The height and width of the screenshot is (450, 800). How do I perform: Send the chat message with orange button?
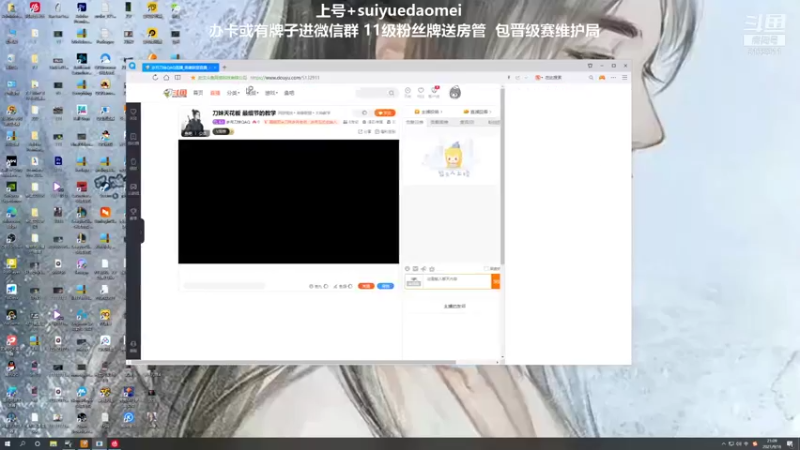[495, 282]
